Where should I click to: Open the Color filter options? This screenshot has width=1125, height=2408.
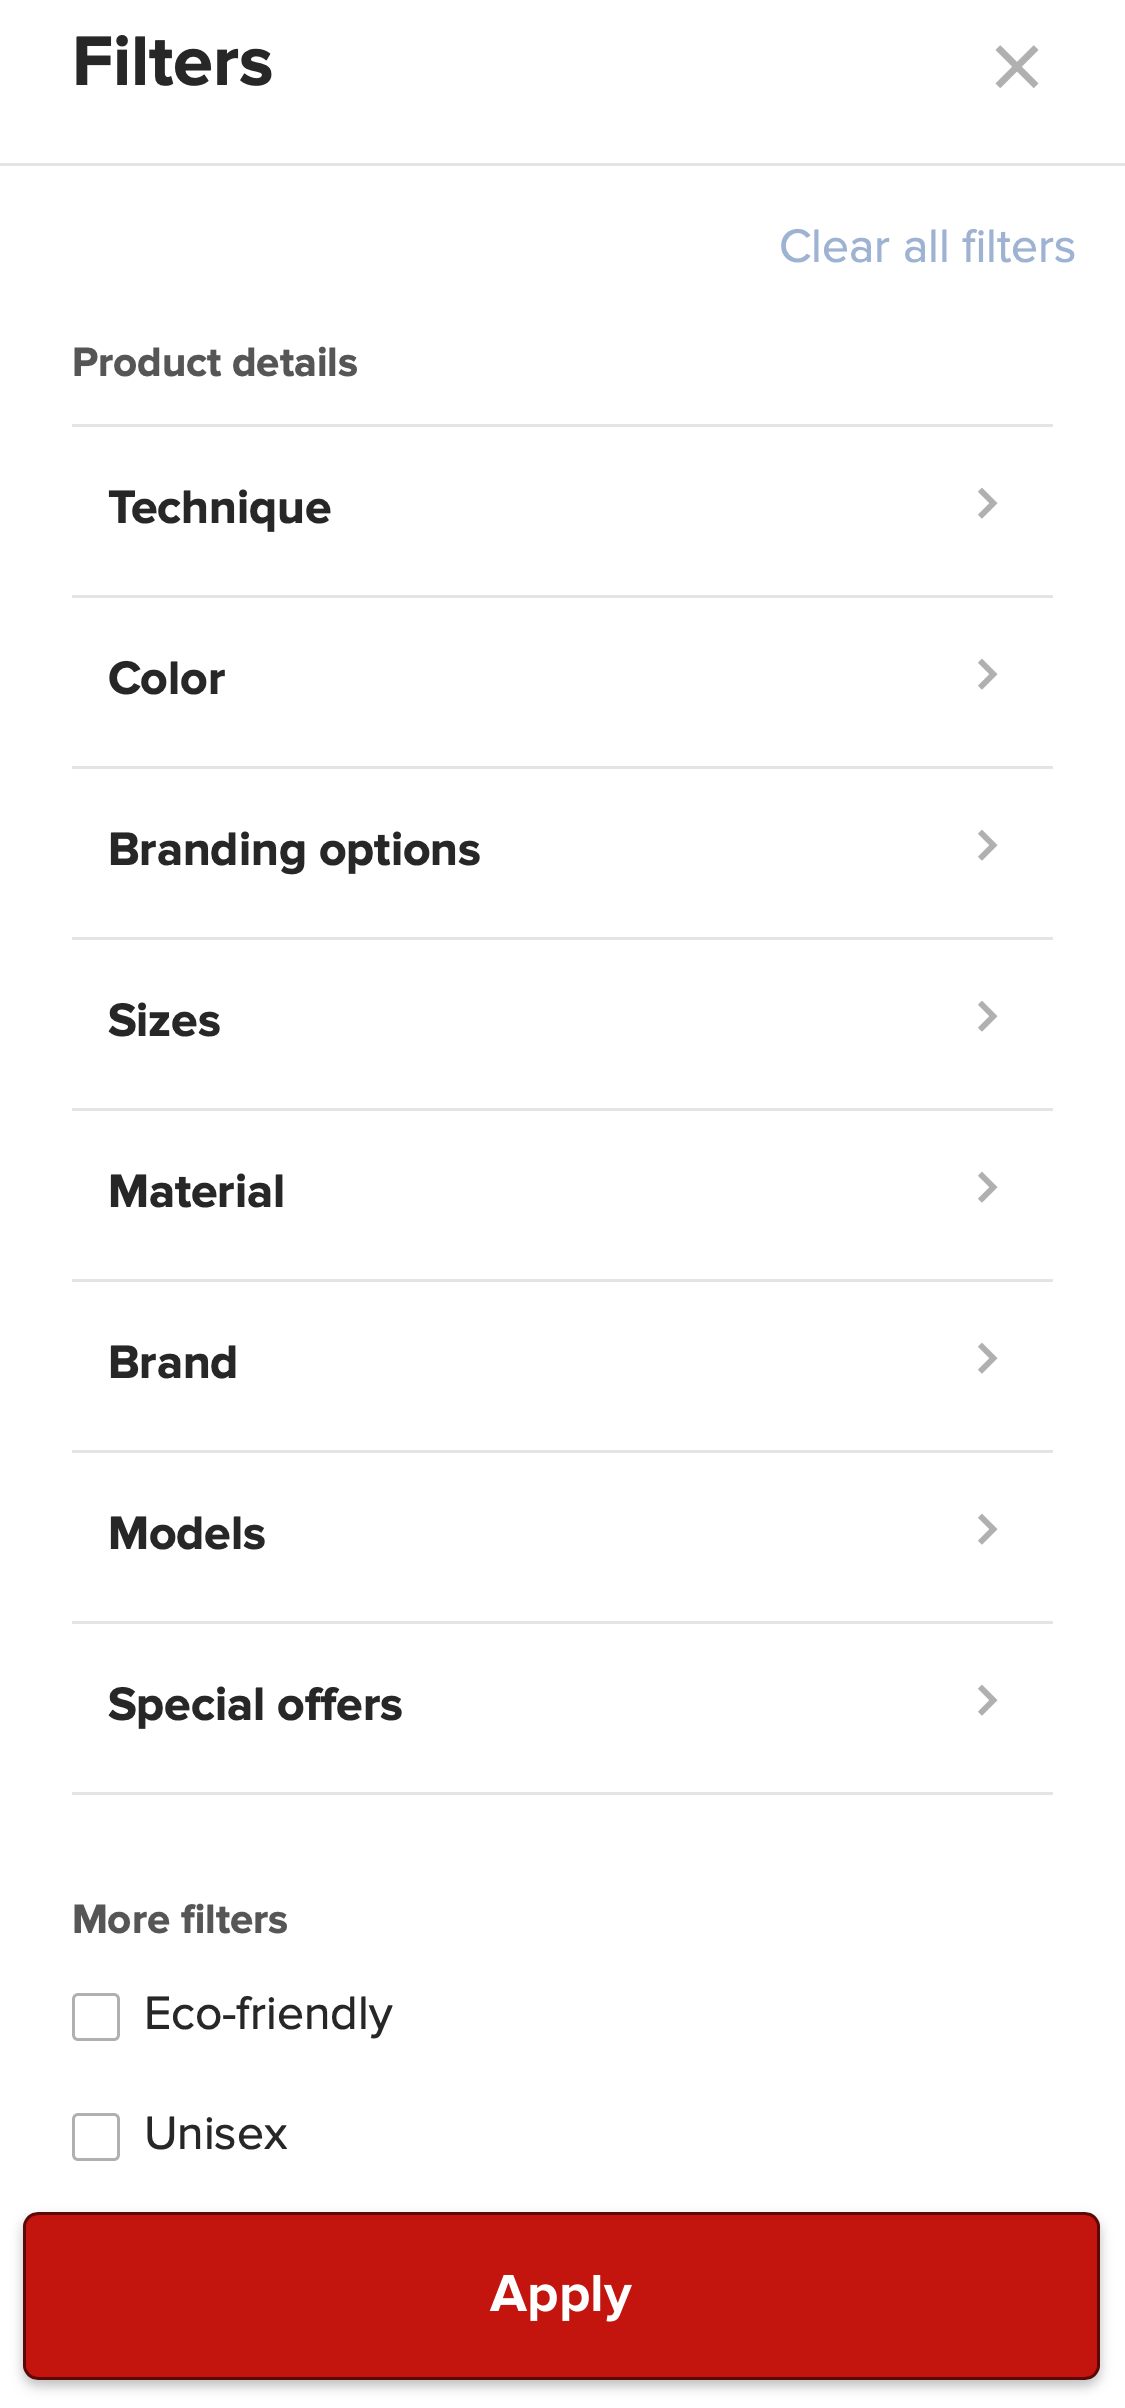pyautogui.click(x=562, y=678)
